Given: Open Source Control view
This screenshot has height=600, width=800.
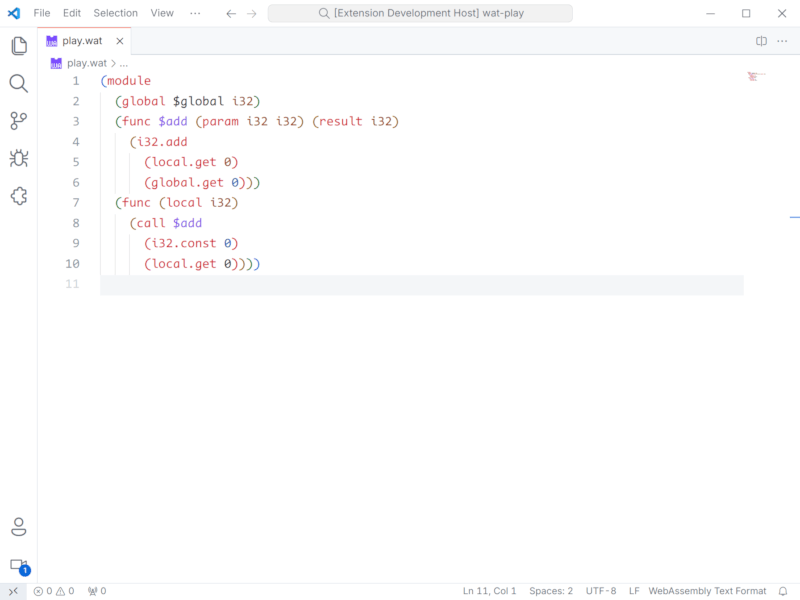Looking at the screenshot, I should point(18,121).
